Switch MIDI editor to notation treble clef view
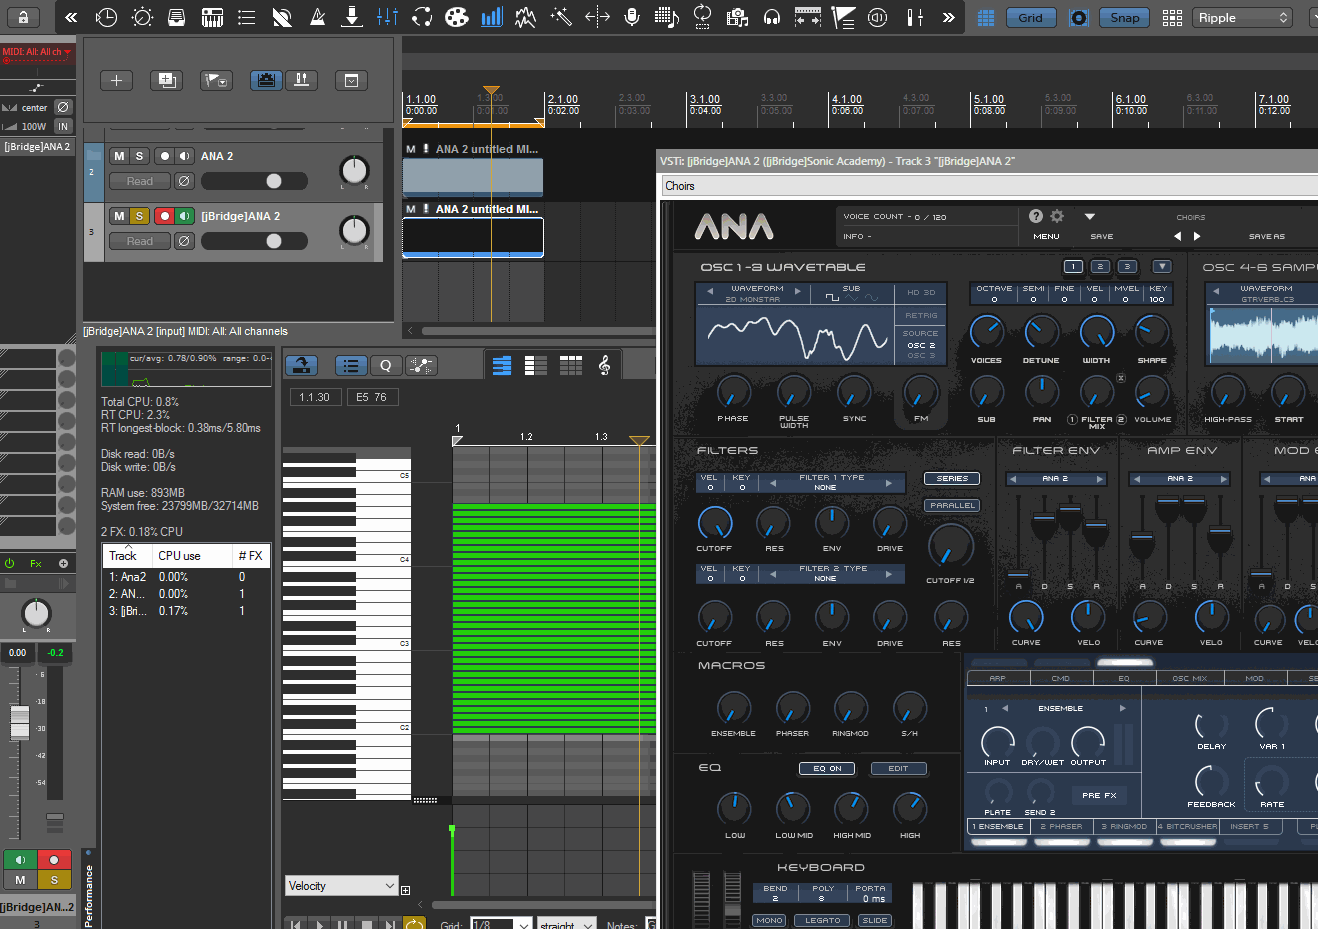Screen dimensions: 1318x929 pyautogui.click(x=604, y=366)
